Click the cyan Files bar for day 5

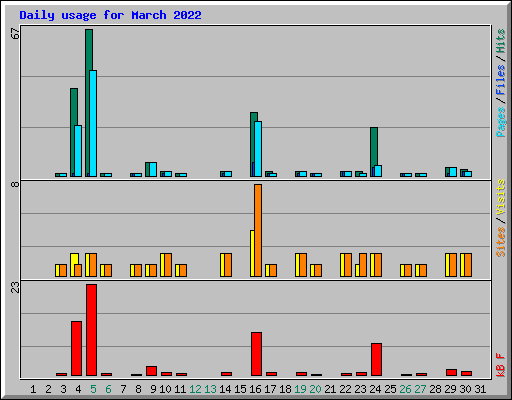pyautogui.click(x=93, y=123)
